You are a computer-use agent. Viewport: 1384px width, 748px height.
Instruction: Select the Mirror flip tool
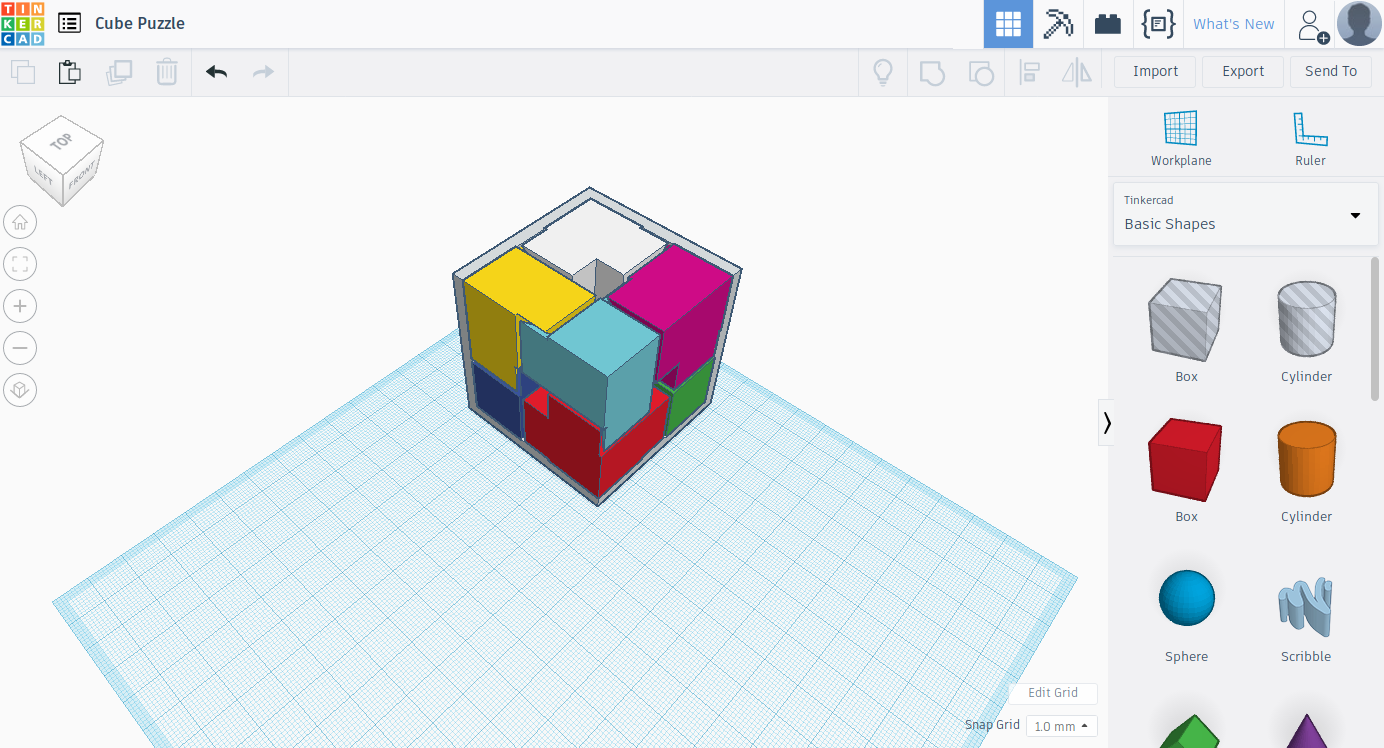coord(1077,72)
